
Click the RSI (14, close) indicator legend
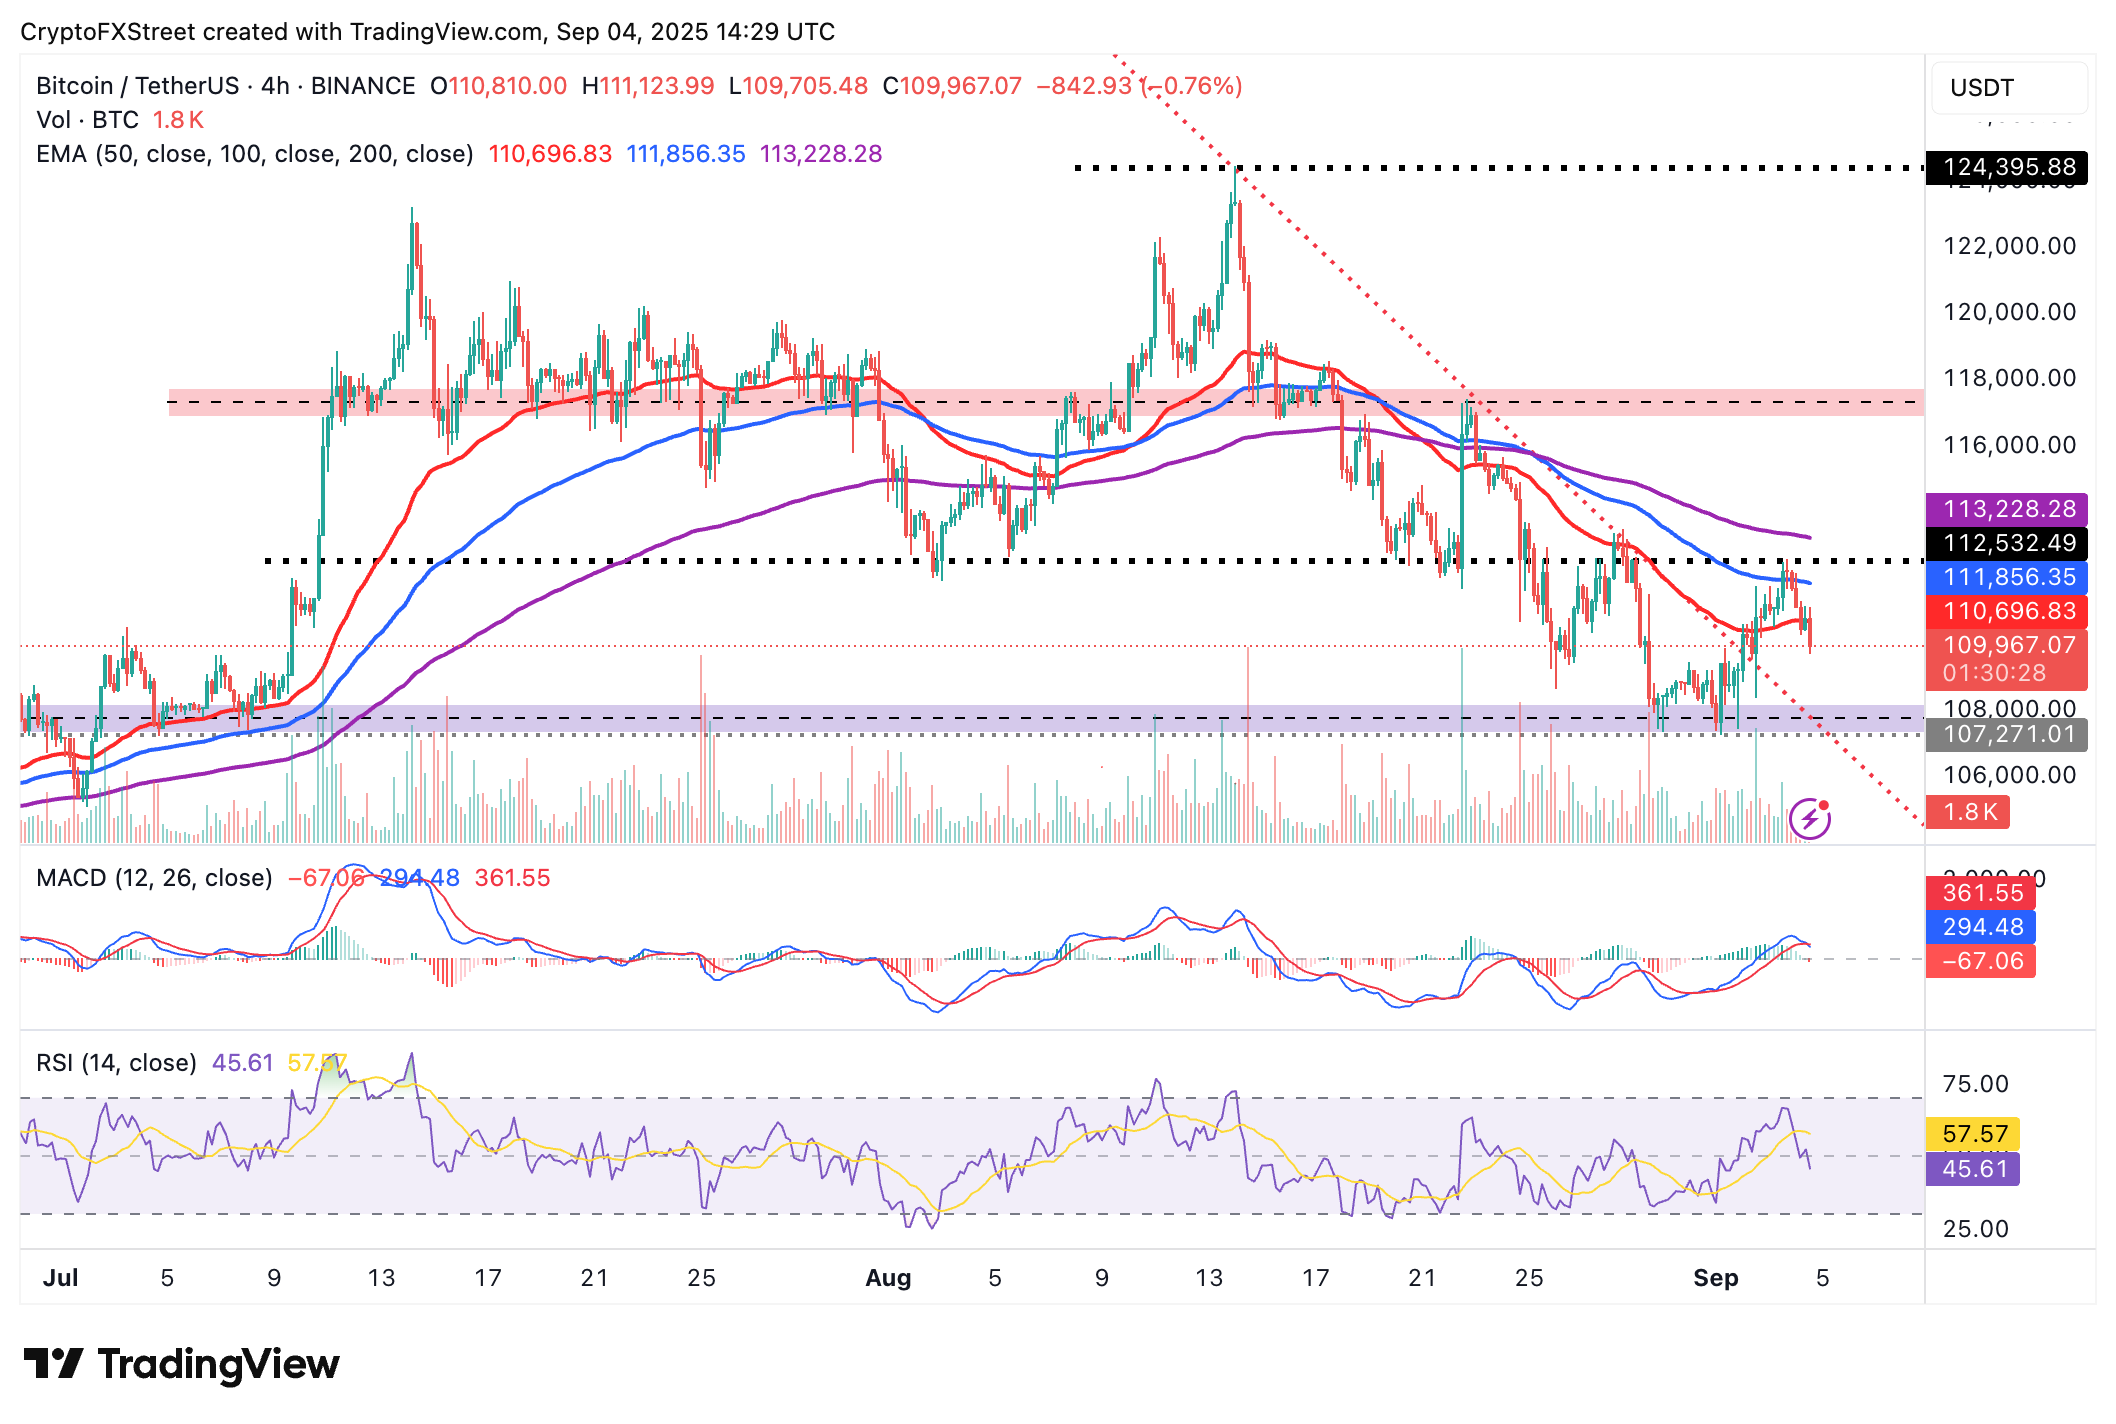(x=116, y=1063)
